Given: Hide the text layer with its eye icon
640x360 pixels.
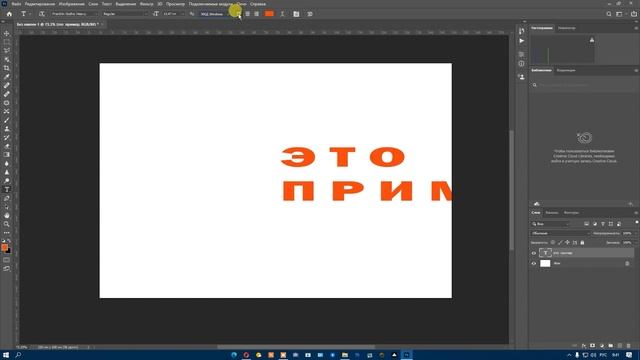Looking at the screenshot, I should point(533,253).
